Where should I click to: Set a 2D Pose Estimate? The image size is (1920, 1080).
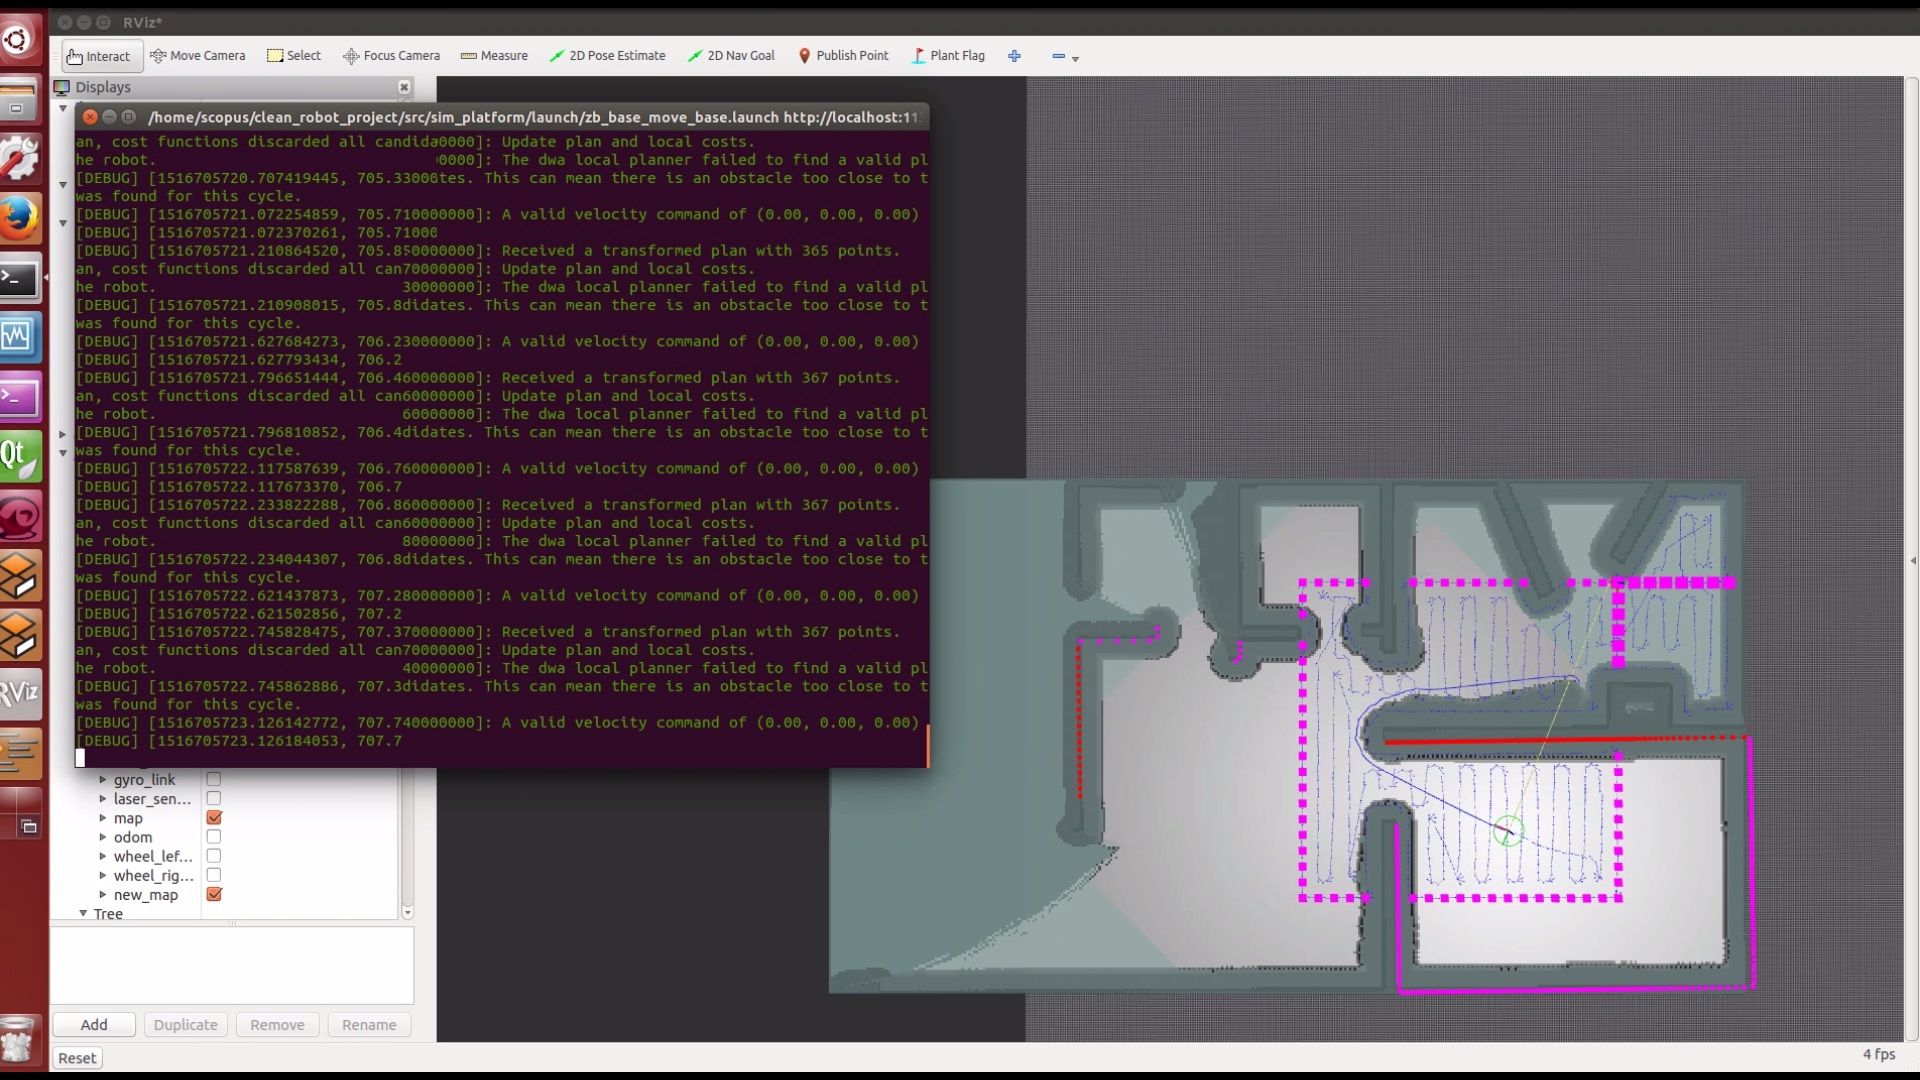click(x=607, y=56)
